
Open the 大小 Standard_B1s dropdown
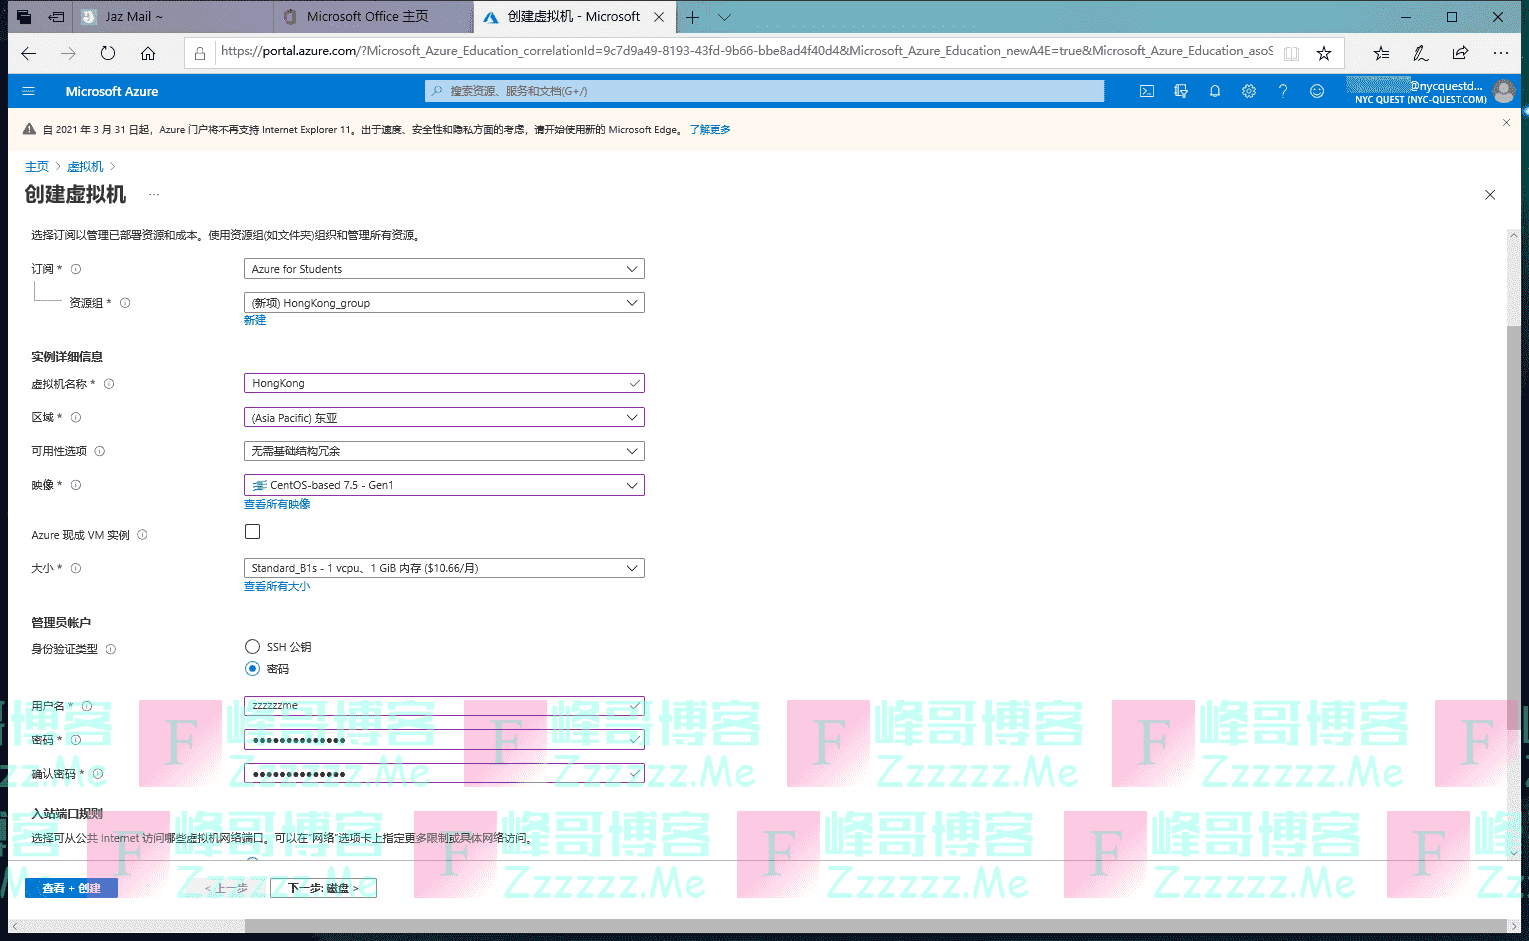pos(444,568)
